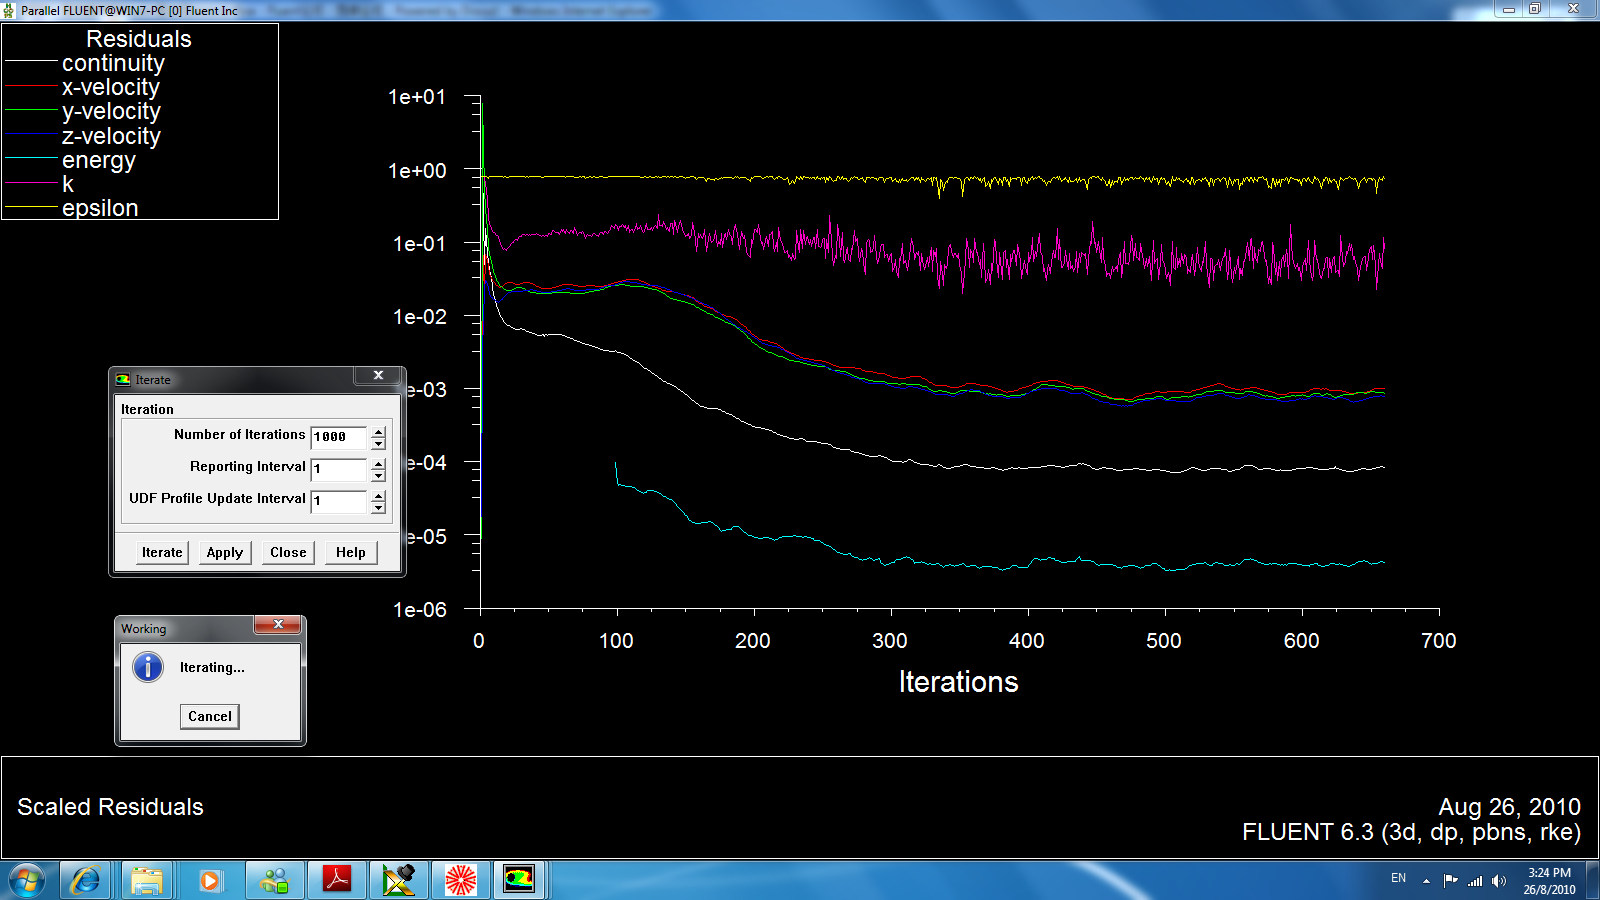
Task: Click the network signal tray icon
Action: coord(1475,881)
